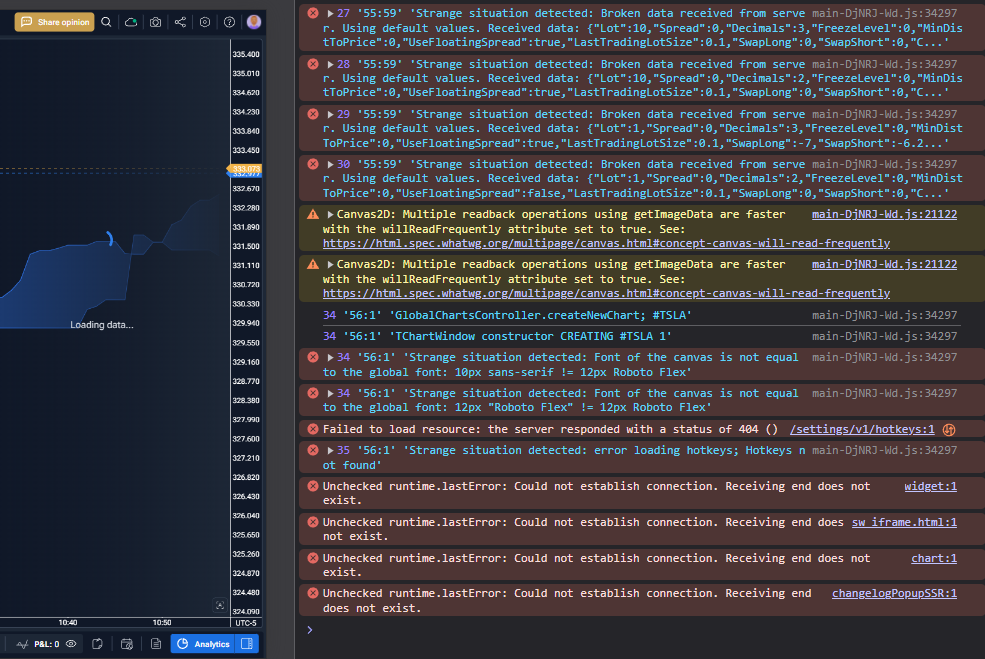The image size is (985, 659).
Task: Click the rotate/copy icon beside P&L
Action: click(x=97, y=644)
